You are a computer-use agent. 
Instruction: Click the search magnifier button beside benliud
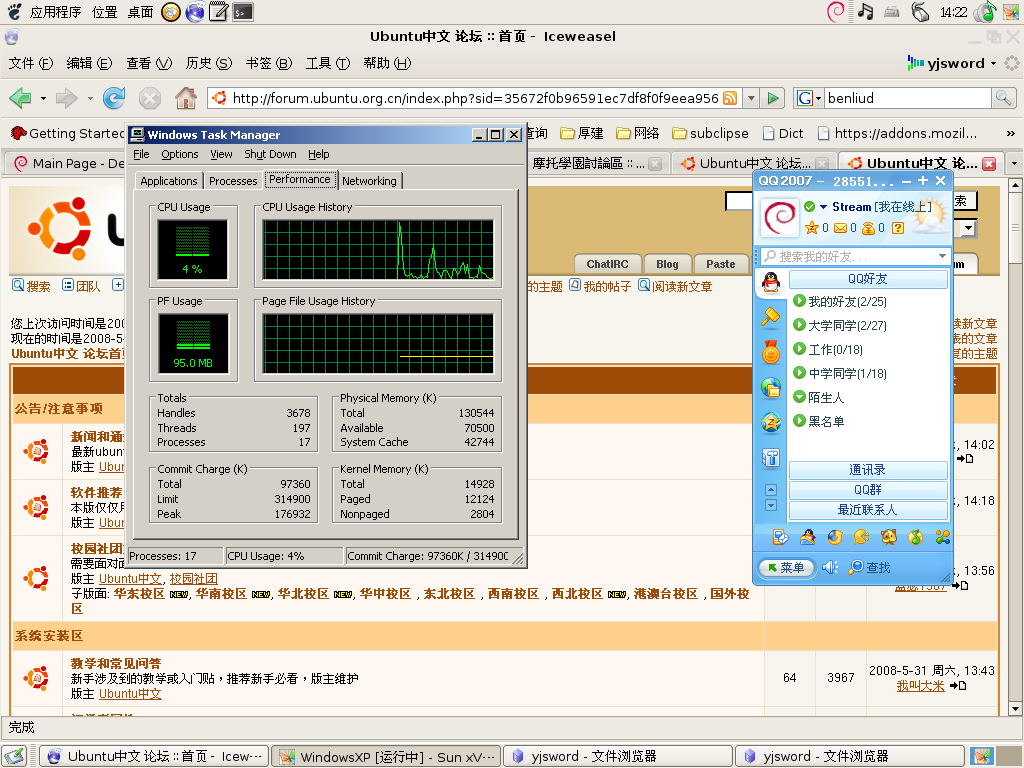[x=1003, y=98]
